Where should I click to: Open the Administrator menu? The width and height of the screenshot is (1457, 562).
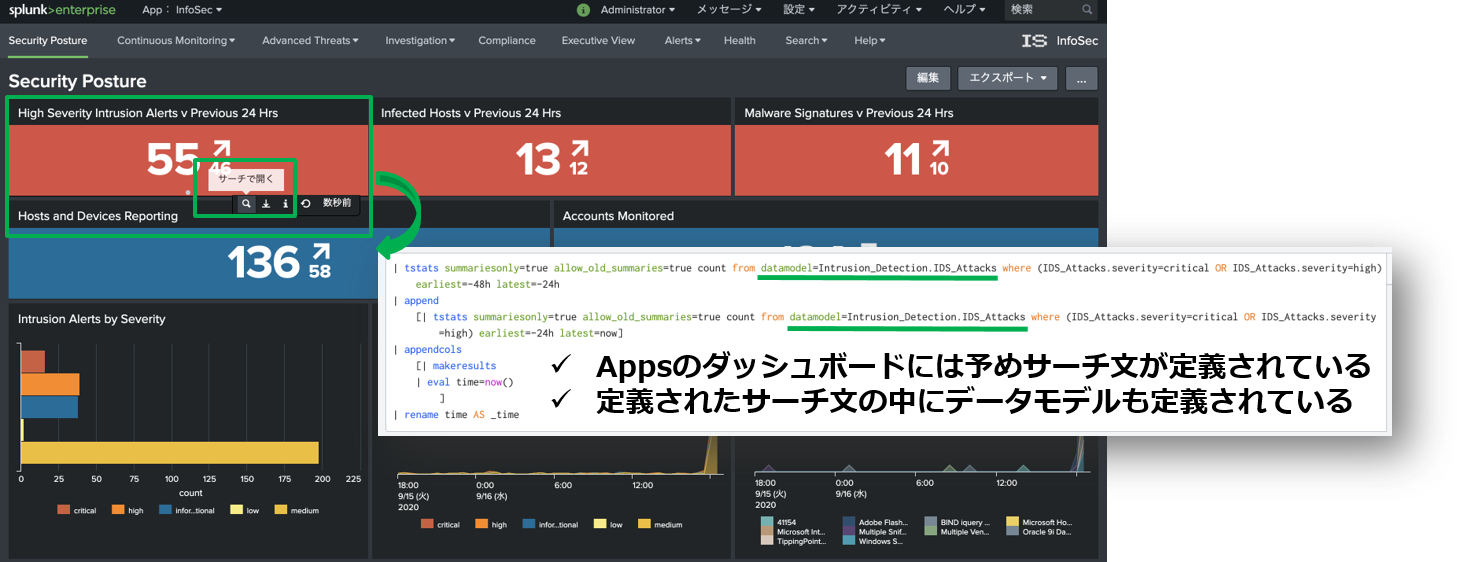(637, 10)
